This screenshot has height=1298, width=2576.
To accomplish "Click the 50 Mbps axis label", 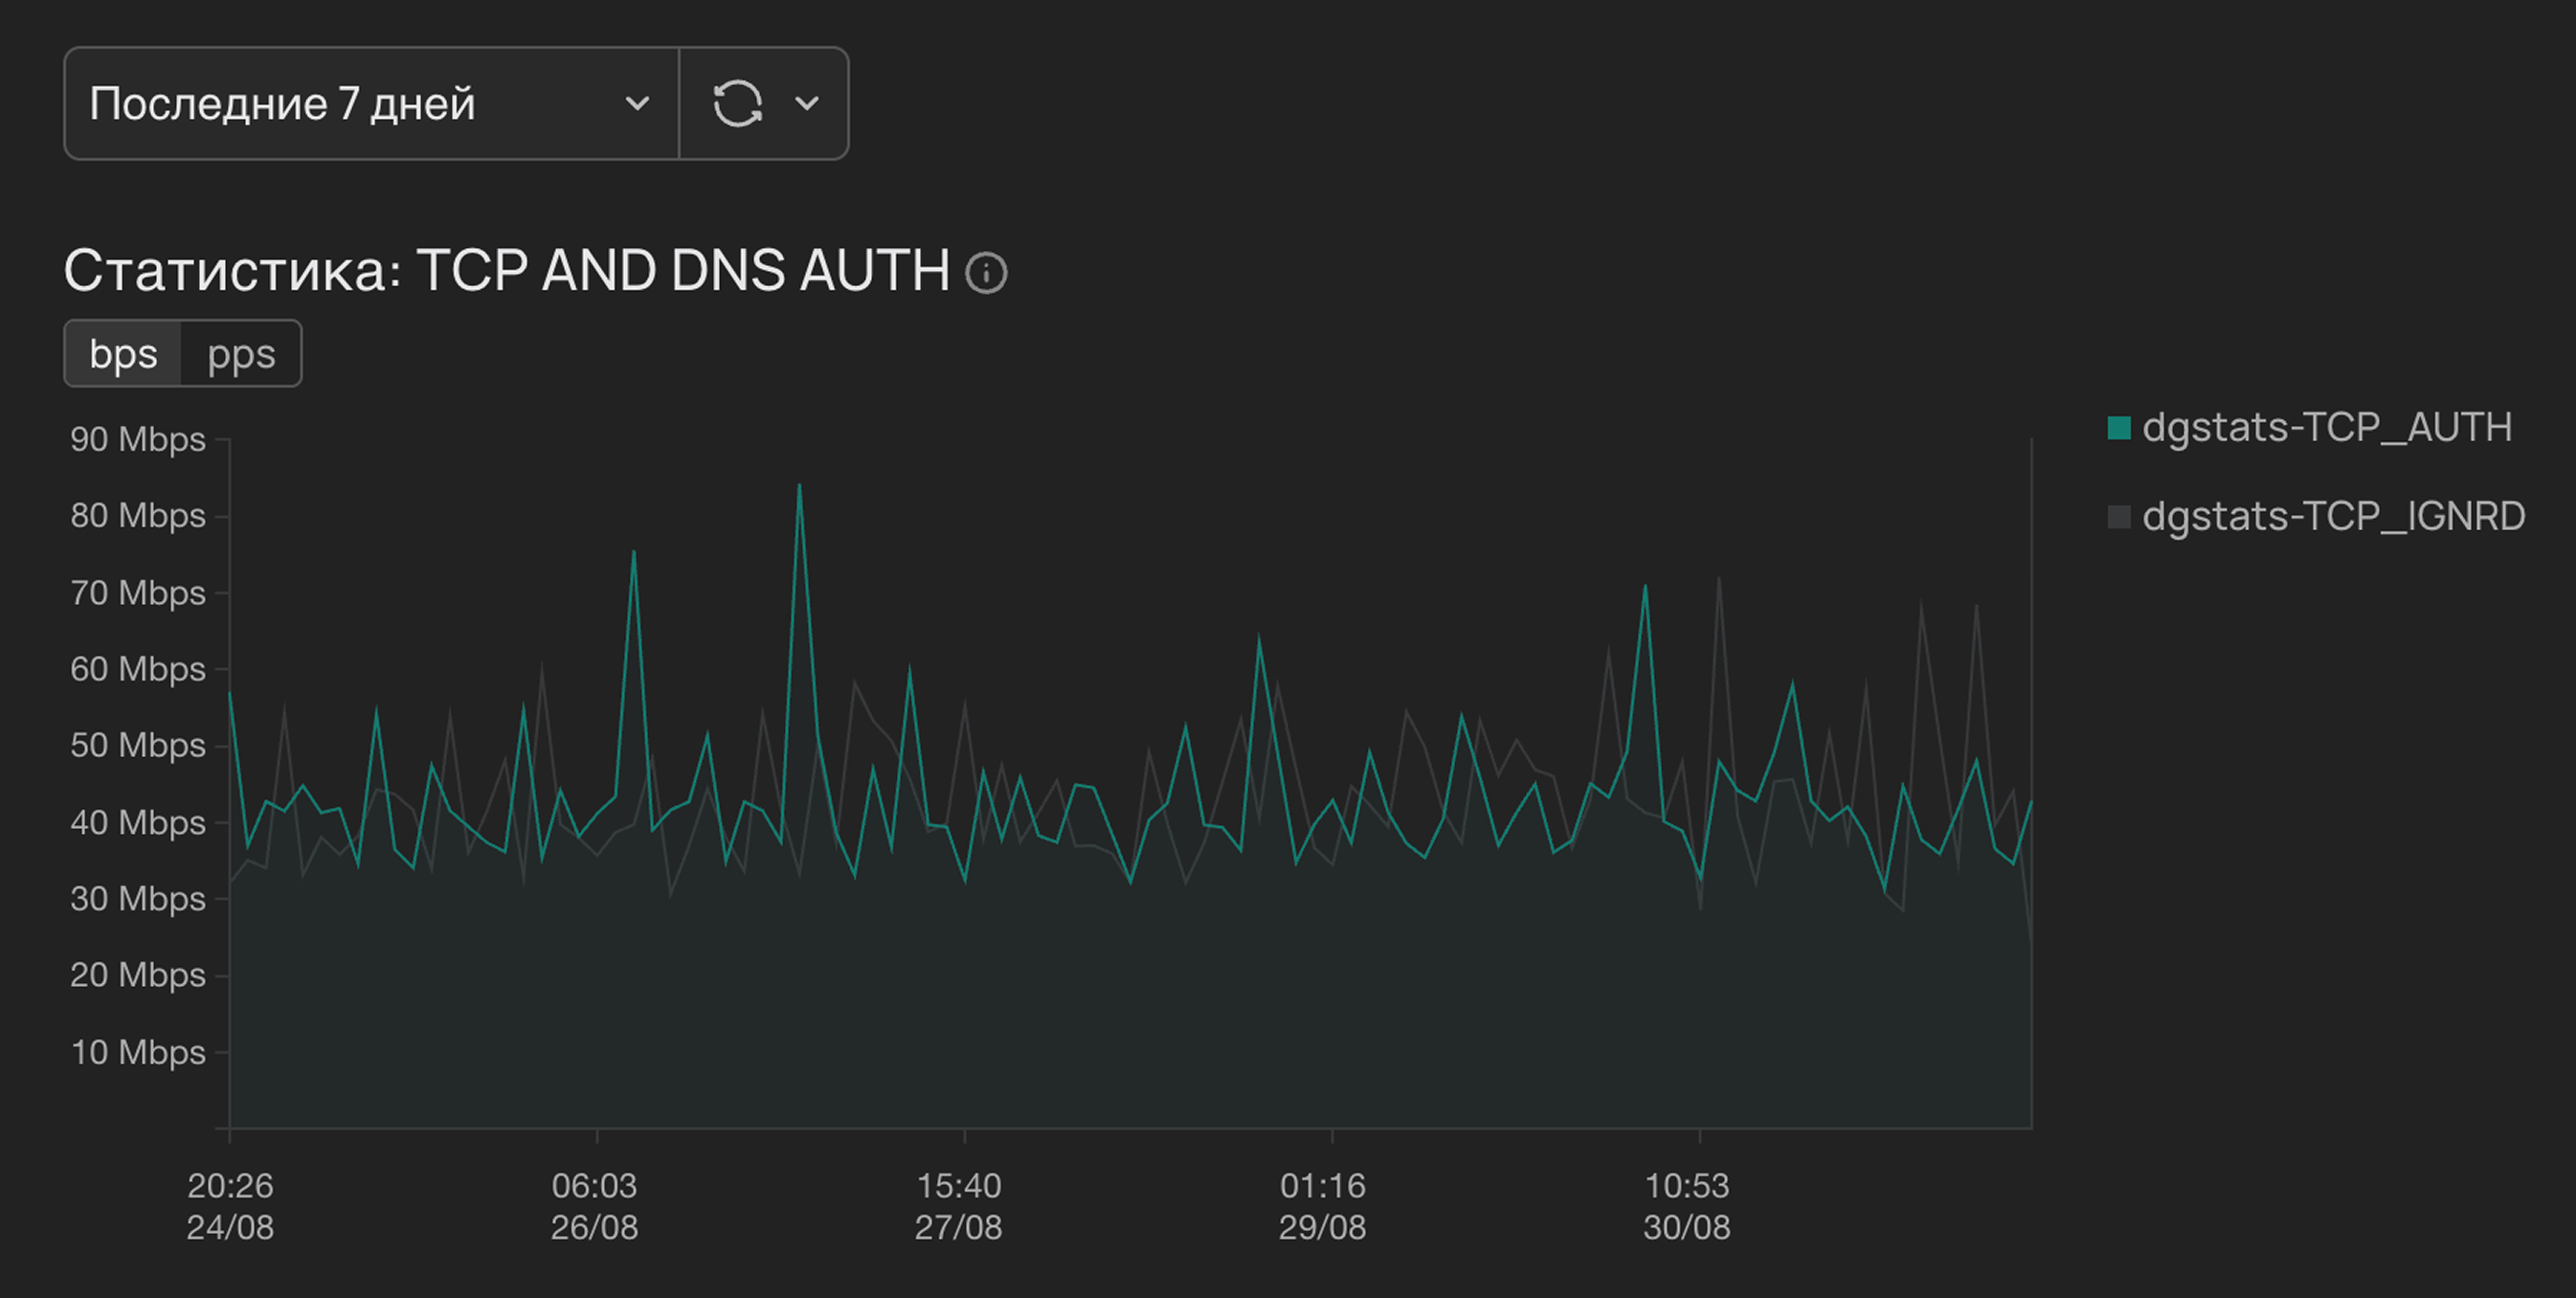I will pos(138,745).
